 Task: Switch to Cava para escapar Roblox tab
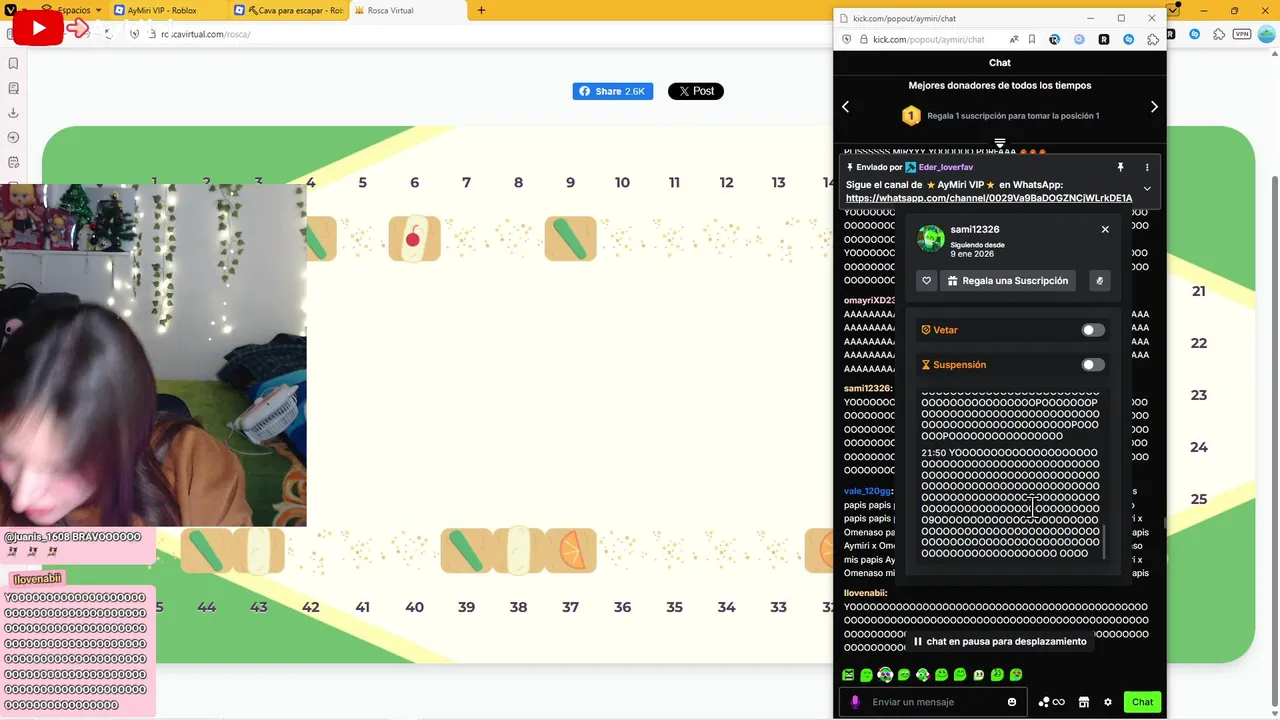[288, 10]
